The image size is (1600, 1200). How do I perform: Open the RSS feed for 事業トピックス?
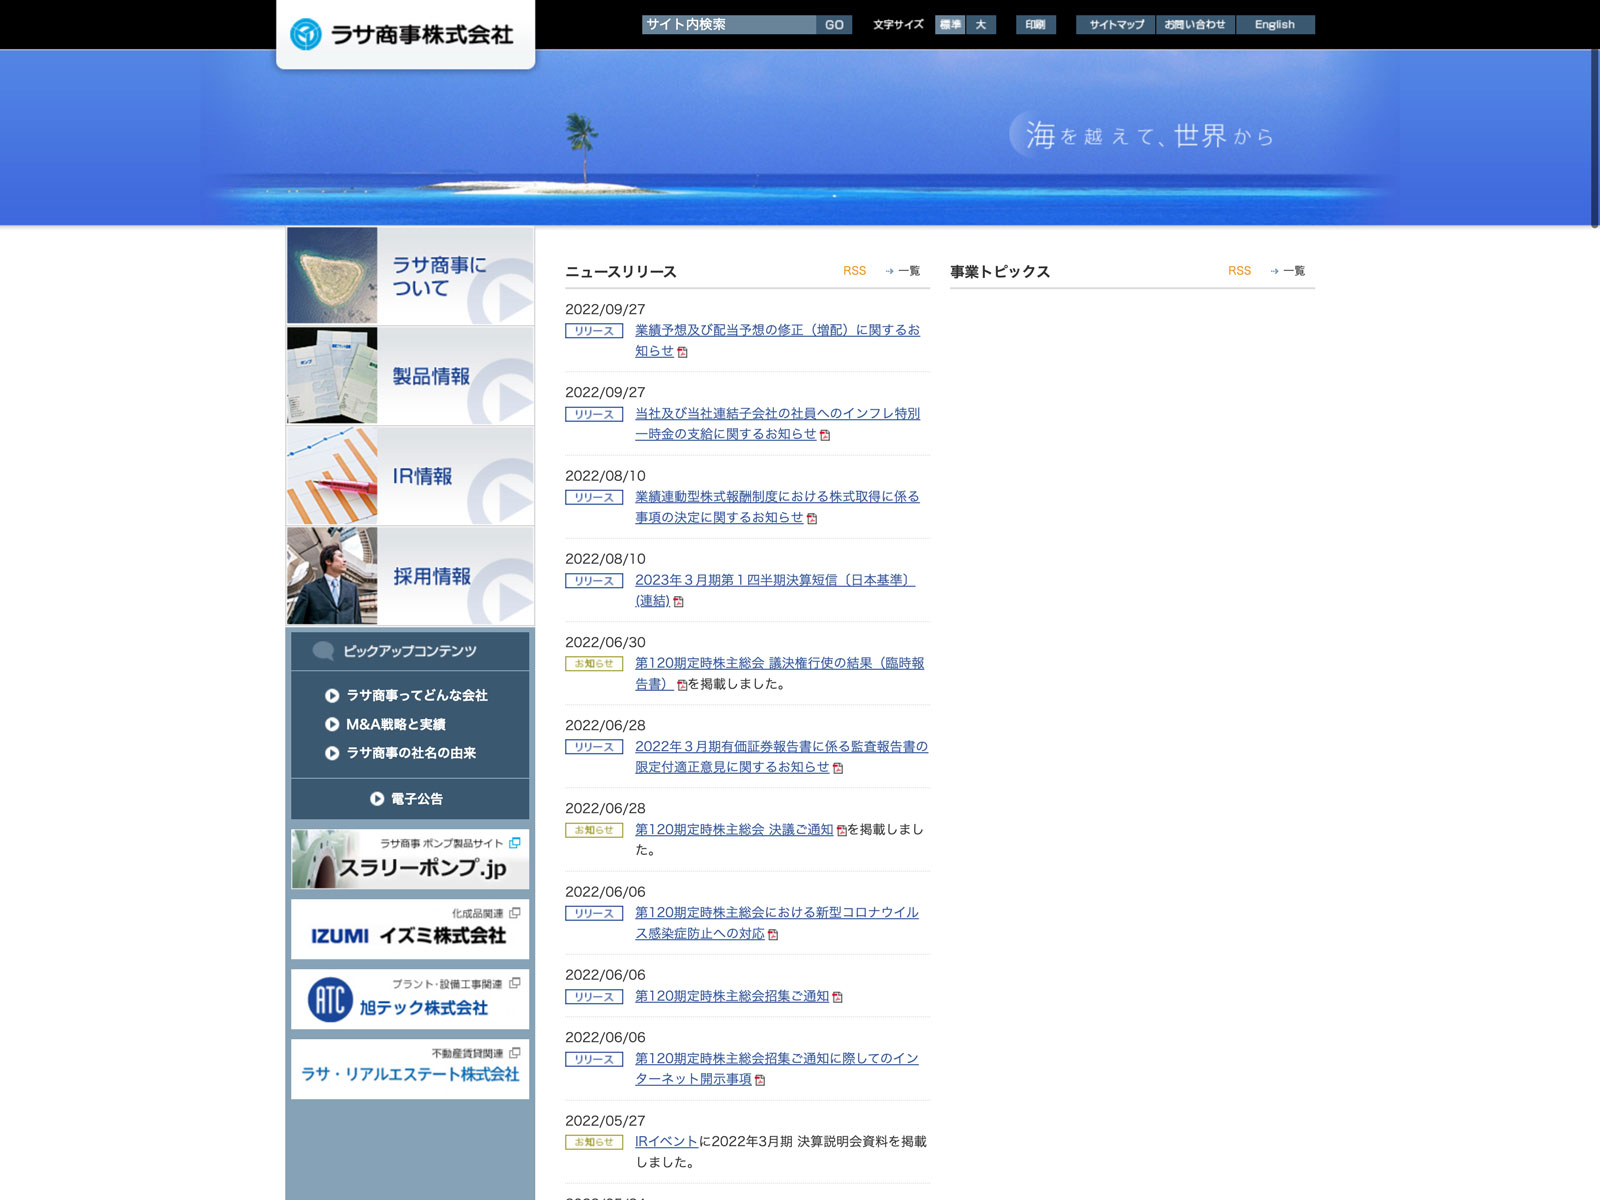1239,271
